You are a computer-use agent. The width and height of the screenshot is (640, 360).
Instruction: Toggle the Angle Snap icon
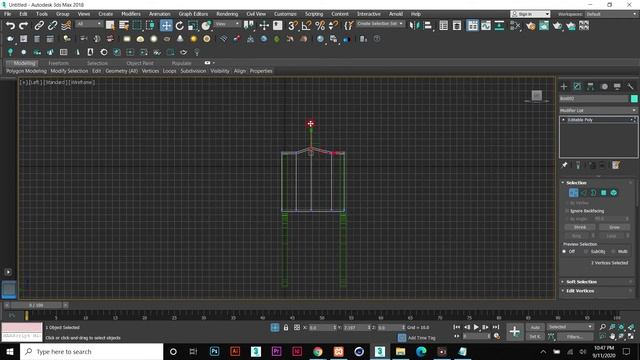[306, 26]
